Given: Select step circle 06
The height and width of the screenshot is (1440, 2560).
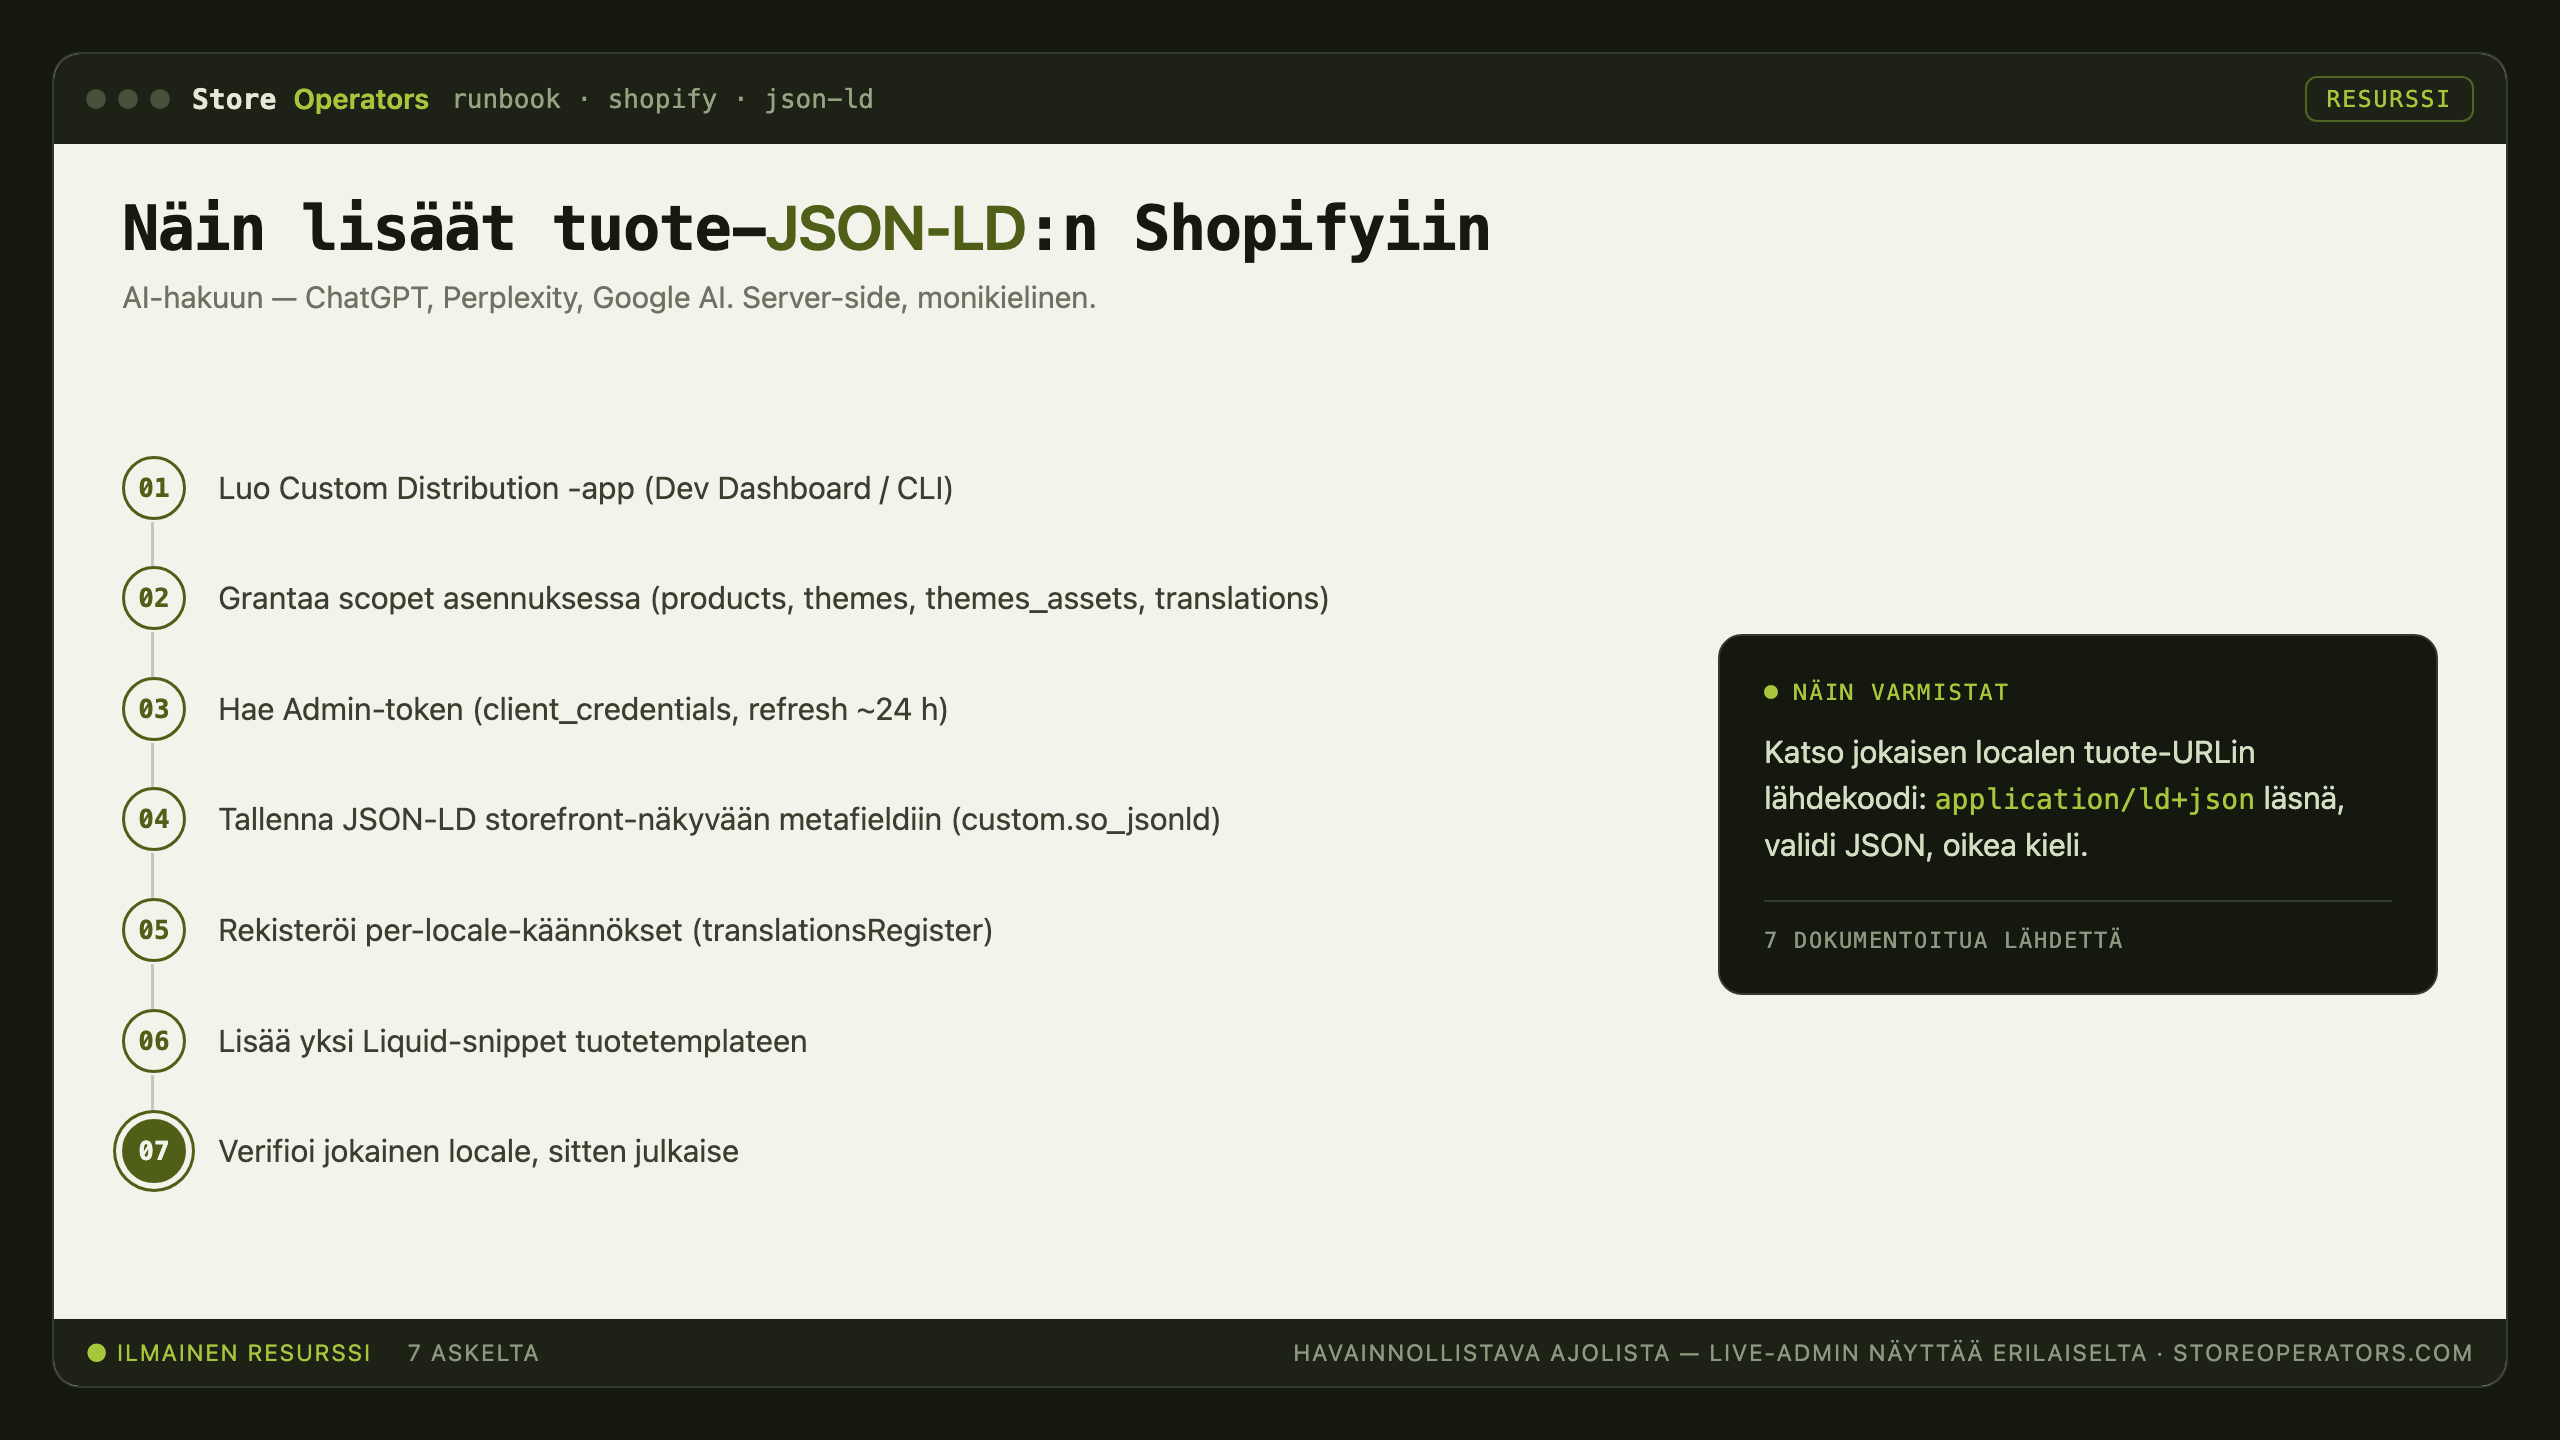Looking at the screenshot, I should (154, 1041).
